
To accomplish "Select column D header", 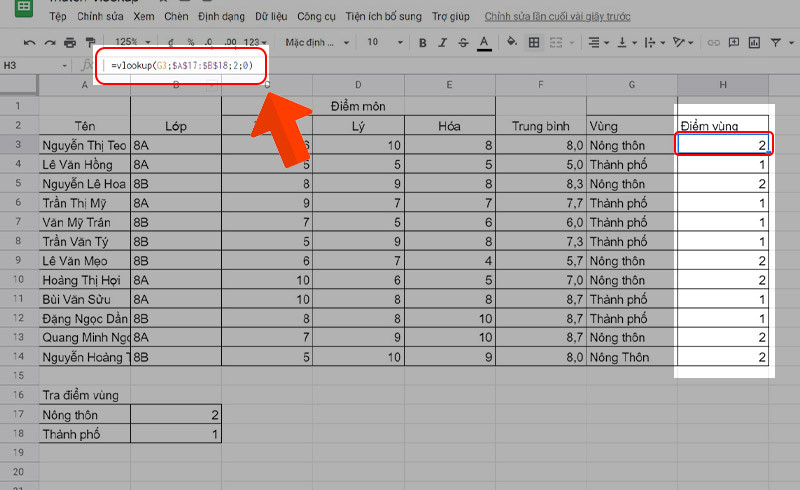I will pos(358,85).
